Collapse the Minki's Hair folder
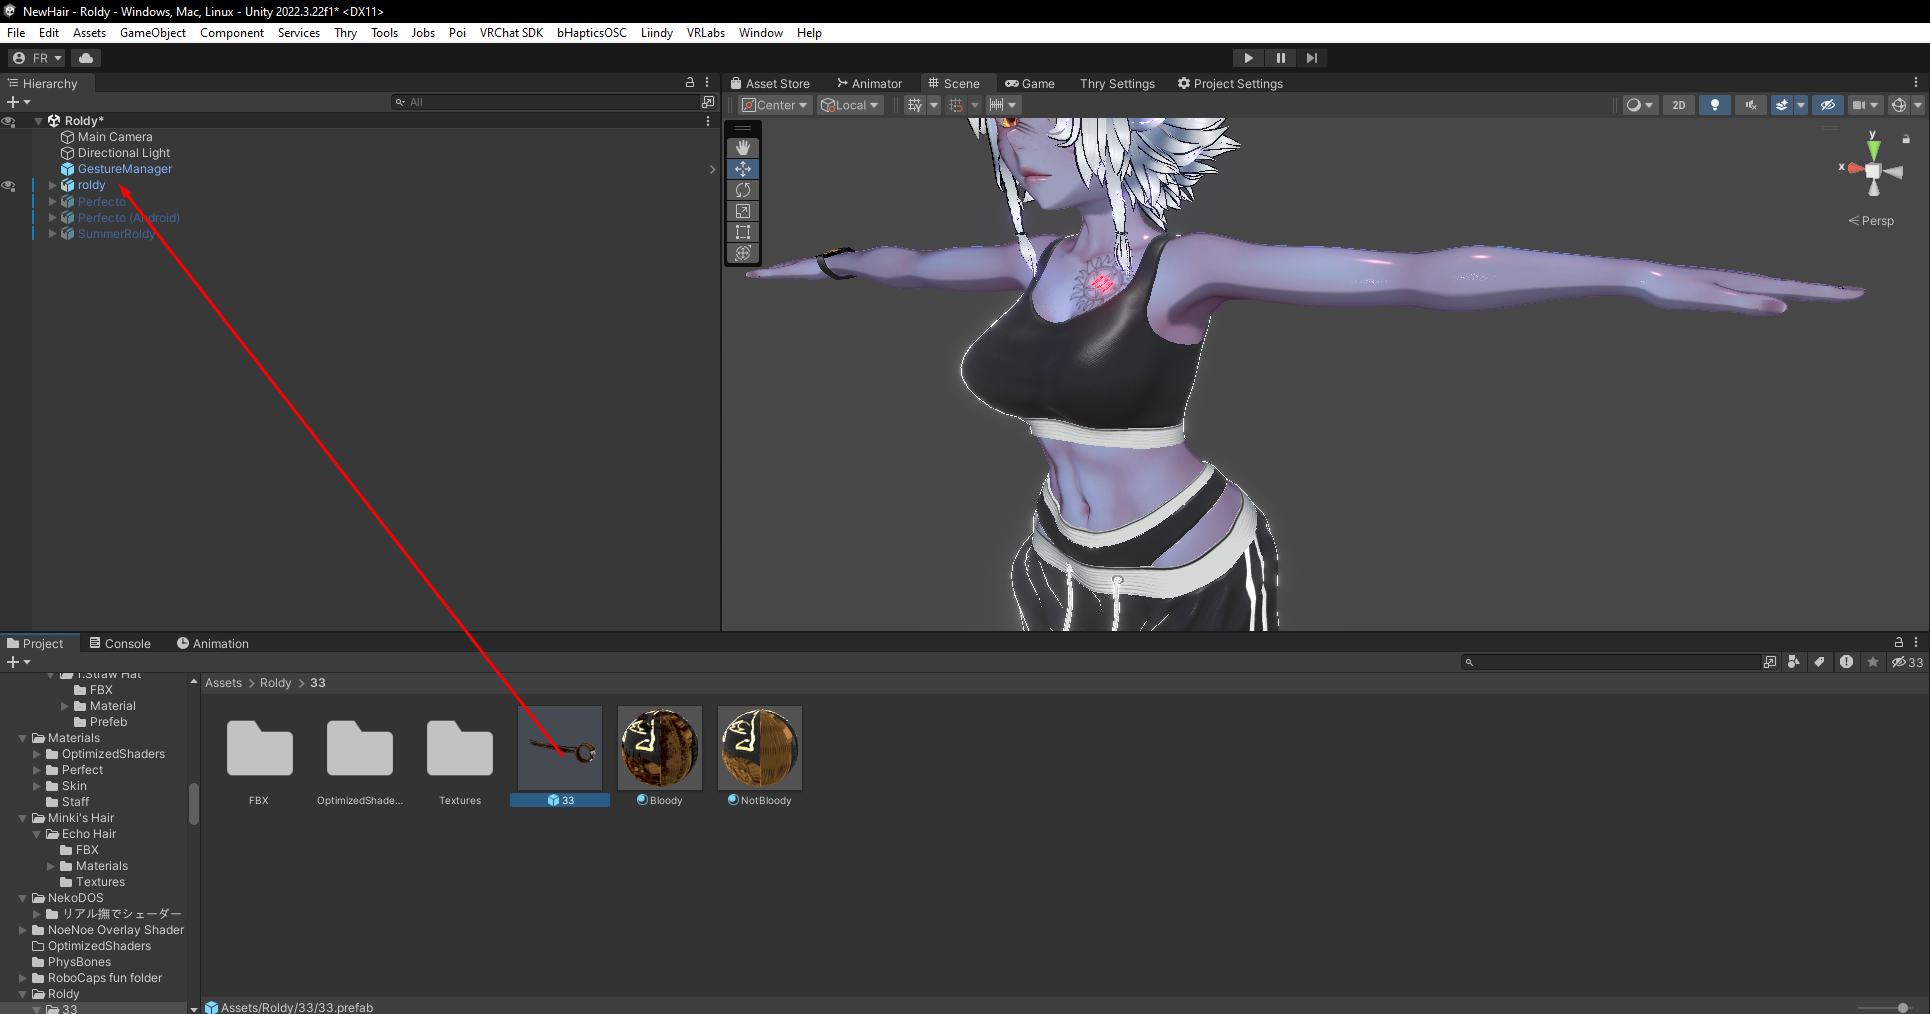The image size is (1930, 1014). tap(23, 818)
